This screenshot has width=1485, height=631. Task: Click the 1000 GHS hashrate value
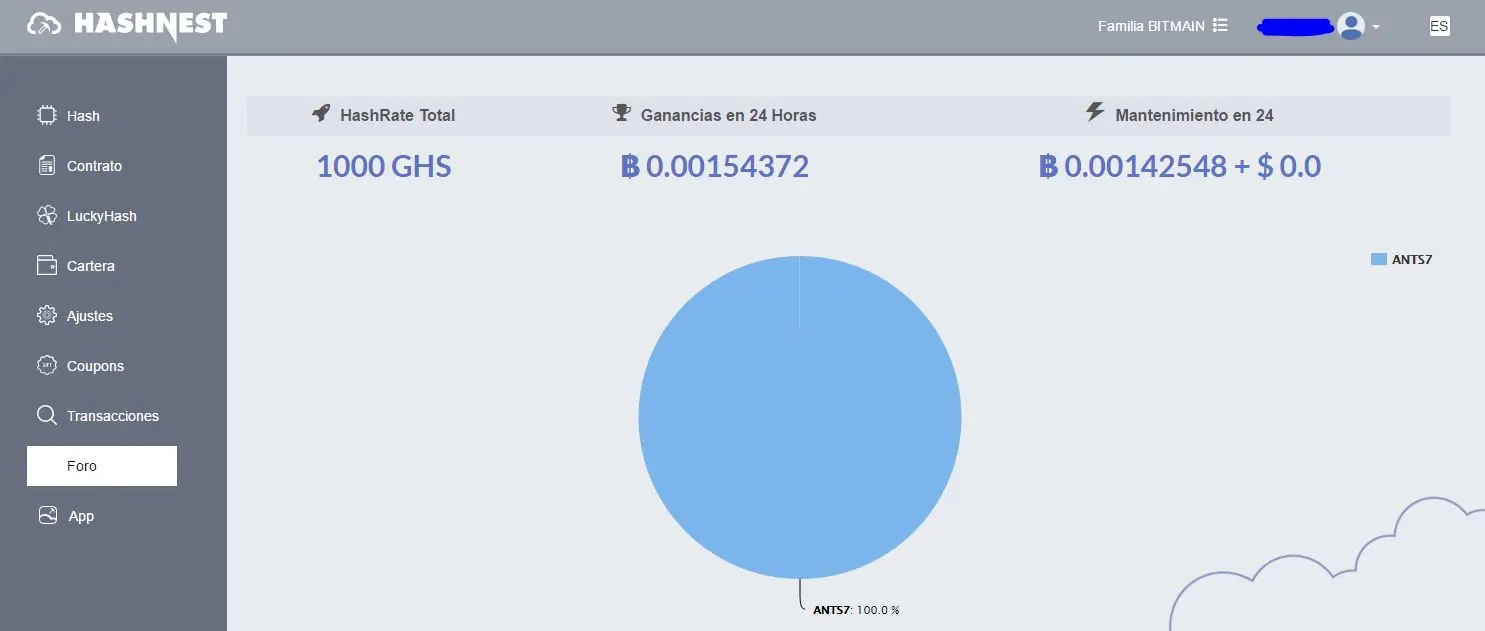(x=384, y=166)
